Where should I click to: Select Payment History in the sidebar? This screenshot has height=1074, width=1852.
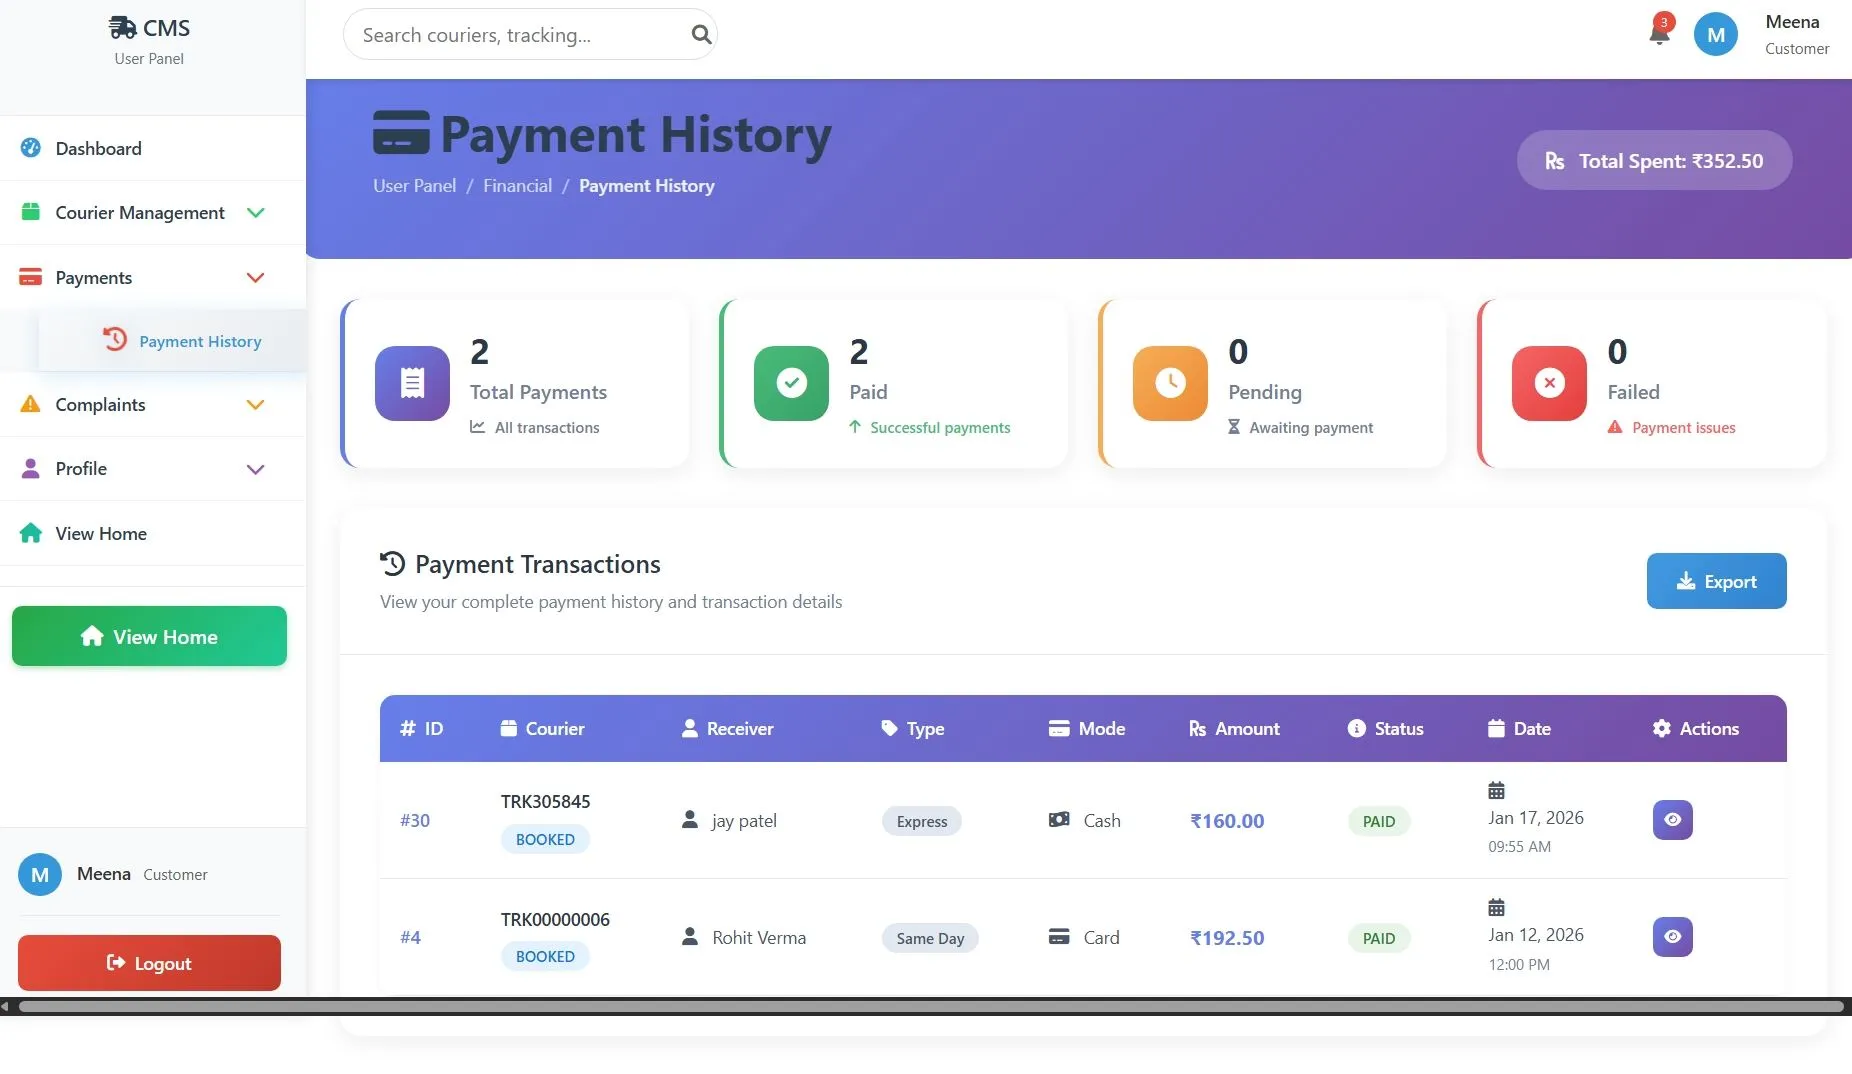pyautogui.click(x=199, y=340)
